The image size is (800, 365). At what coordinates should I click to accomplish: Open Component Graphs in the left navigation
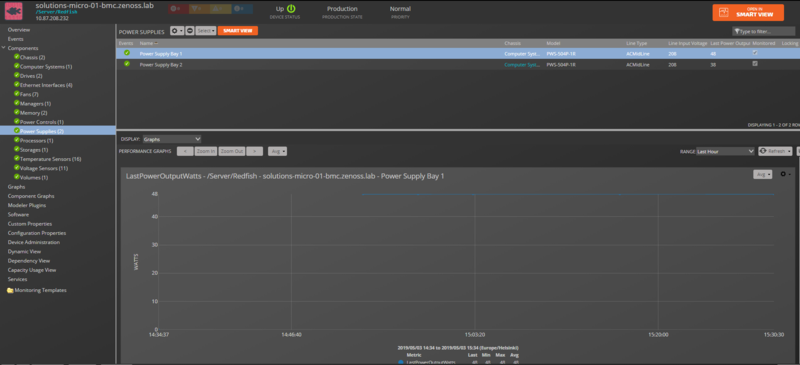pos(31,196)
